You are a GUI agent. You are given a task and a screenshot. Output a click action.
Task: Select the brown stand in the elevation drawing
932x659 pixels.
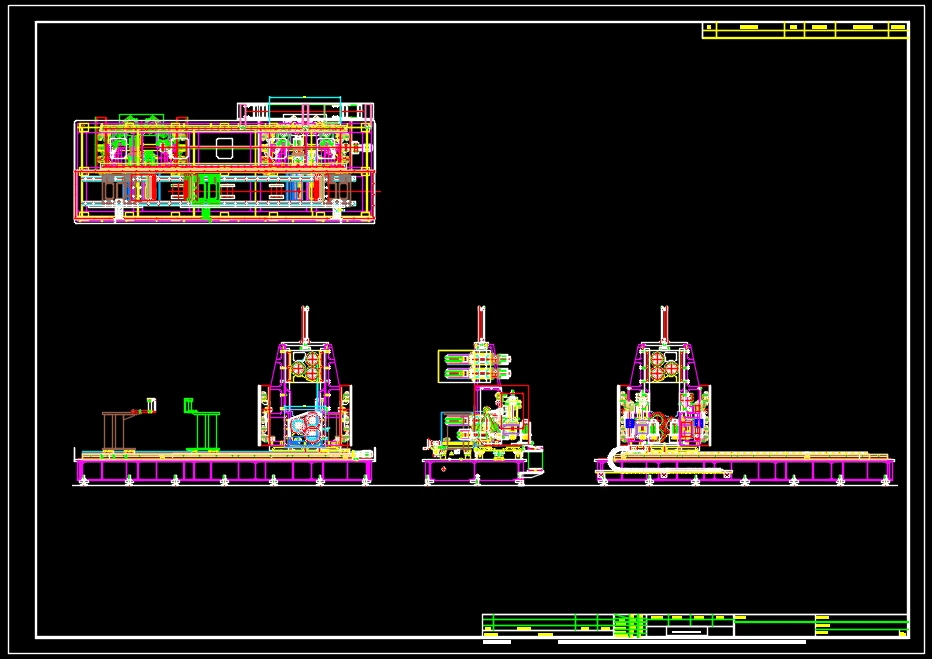tap(128, 424)
